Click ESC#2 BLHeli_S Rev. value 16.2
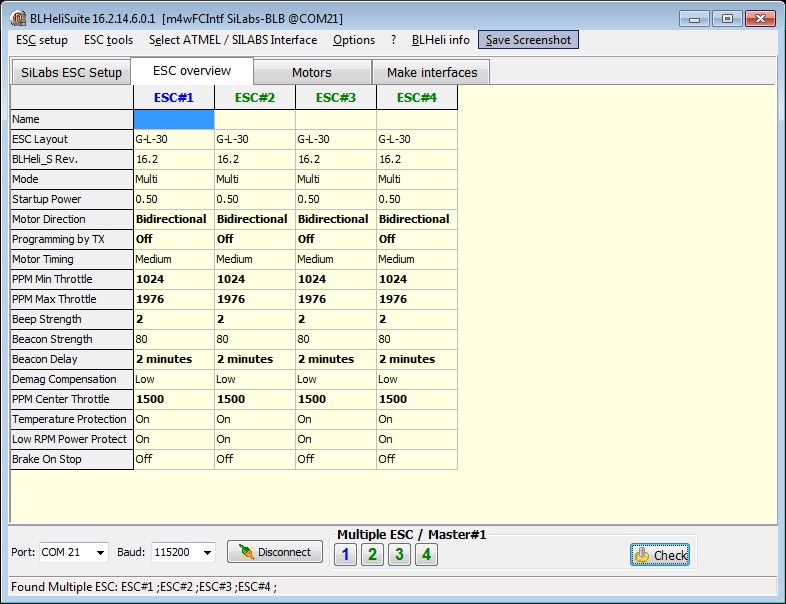 coord(255,159)
